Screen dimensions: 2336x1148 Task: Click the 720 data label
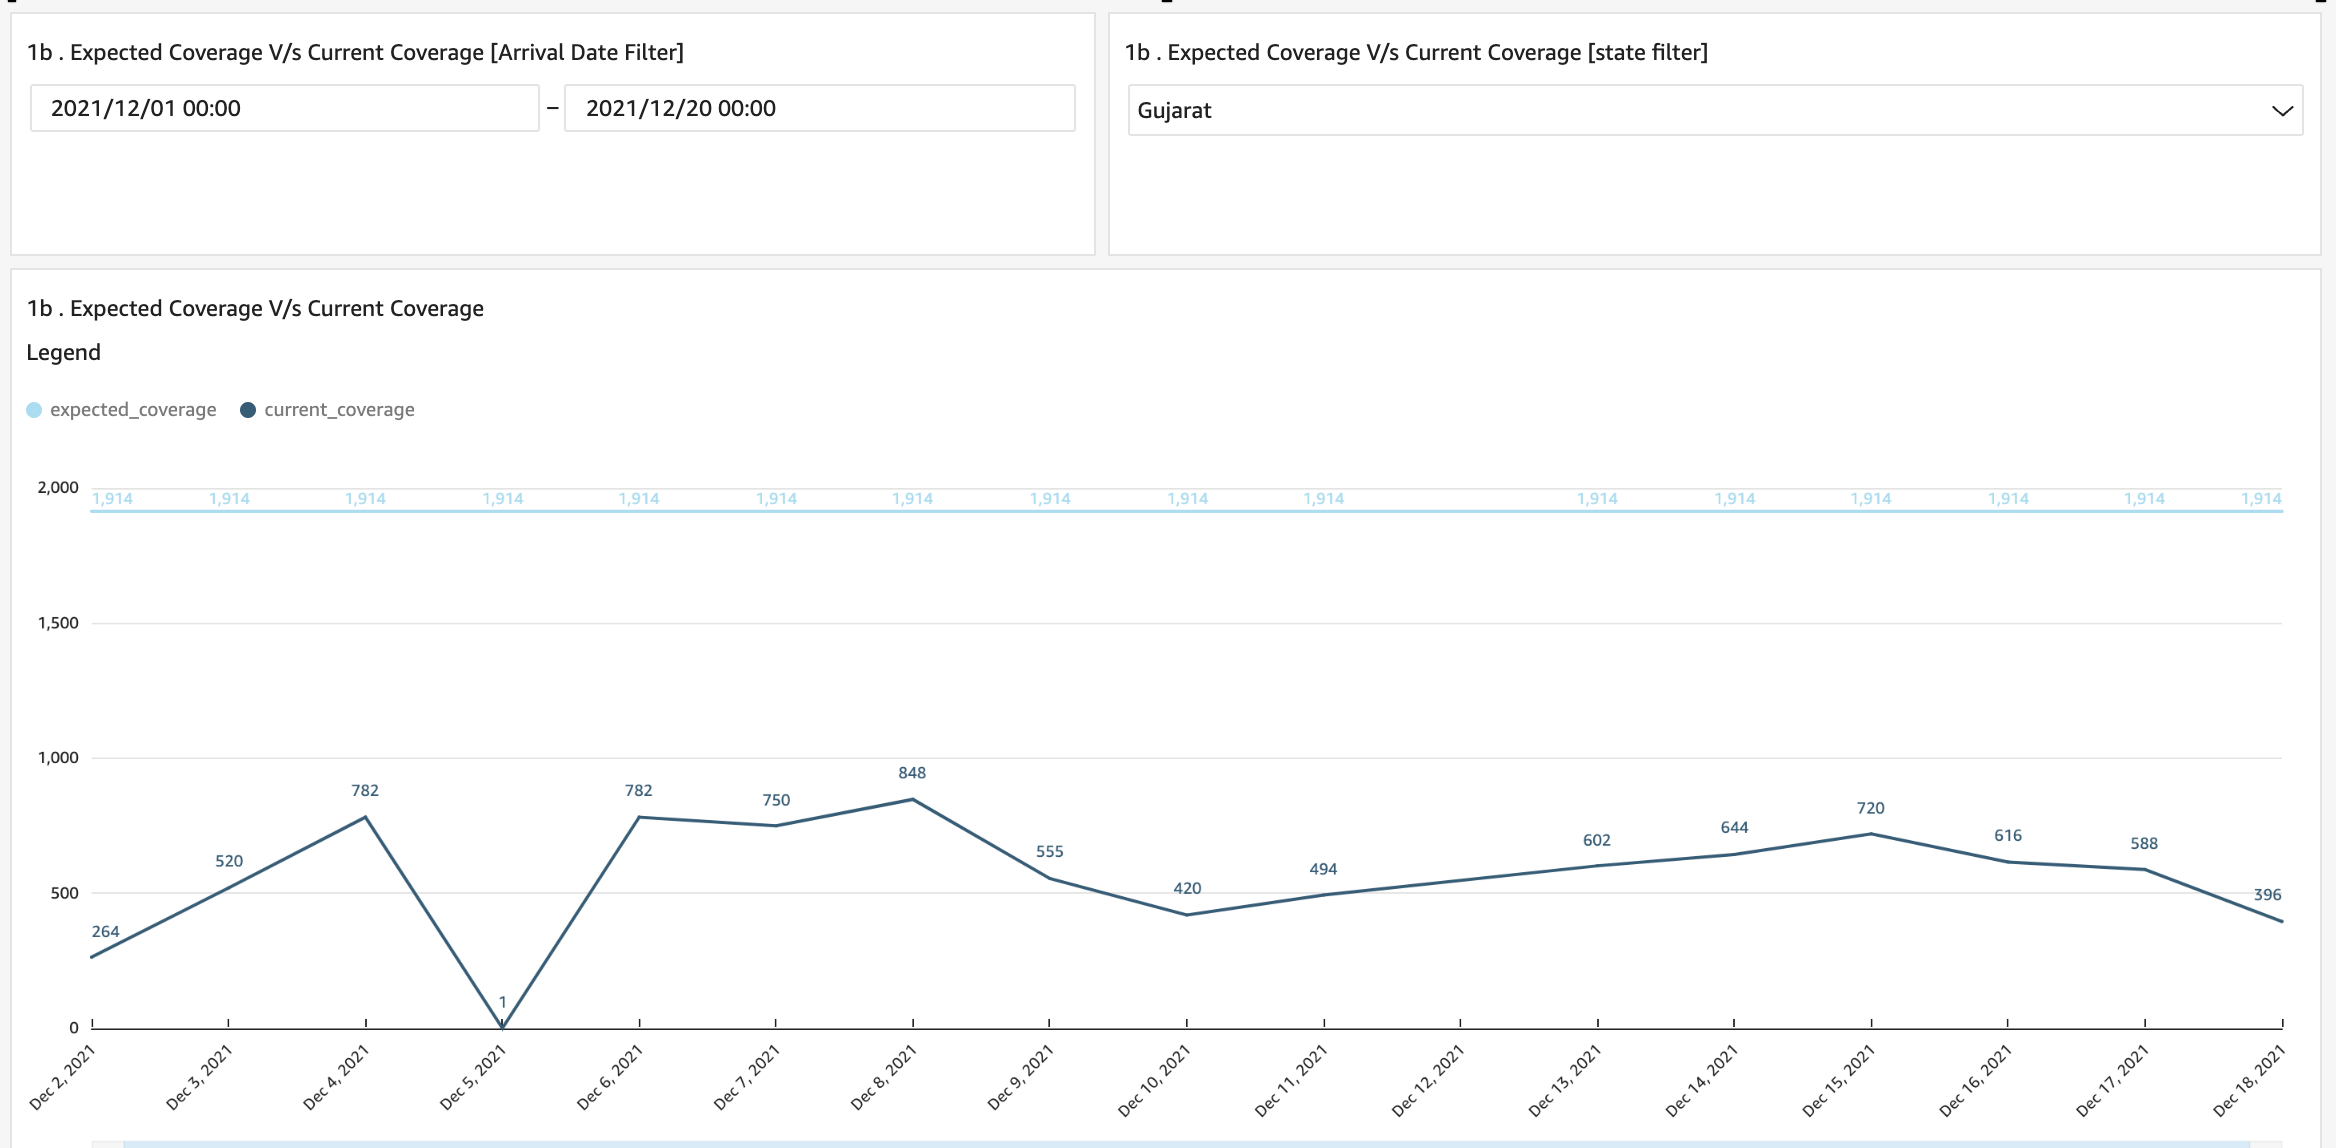coord(1870,809)
